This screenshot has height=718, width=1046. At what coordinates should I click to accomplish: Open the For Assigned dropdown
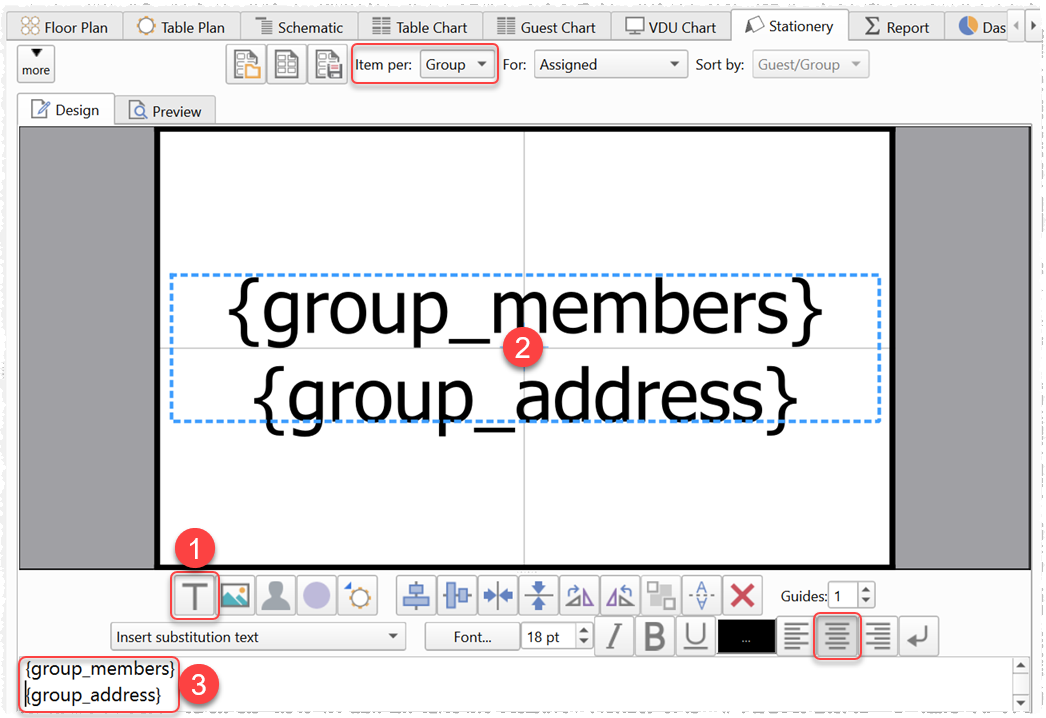(x=610, y=64)
